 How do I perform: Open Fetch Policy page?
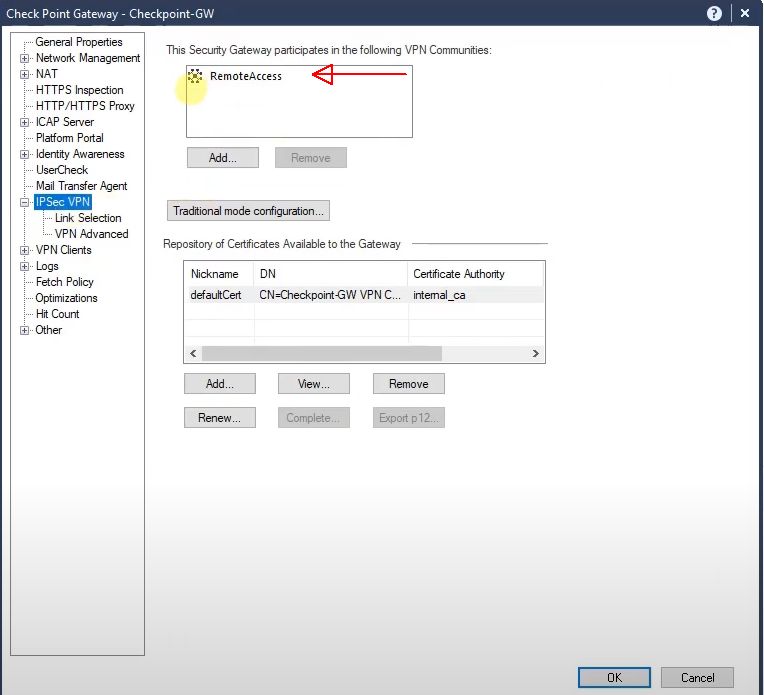point(64,282)
